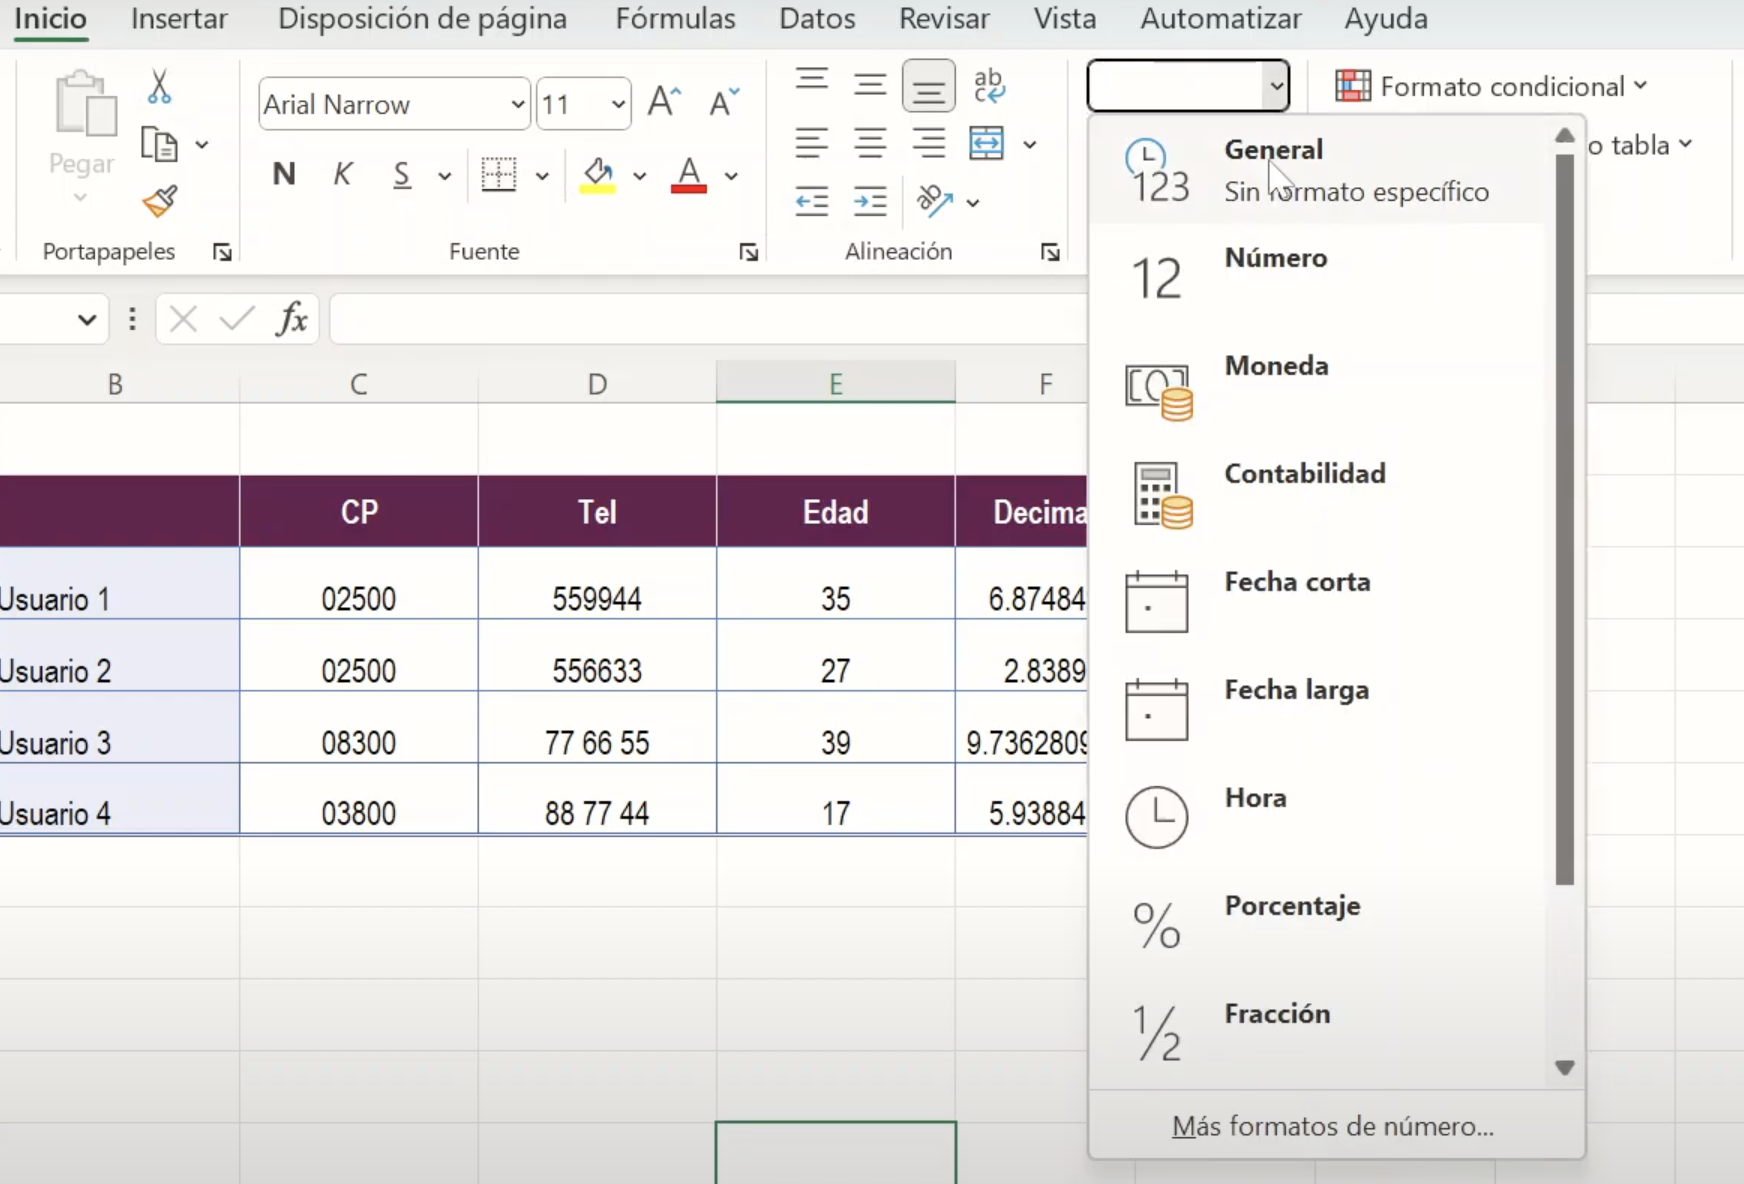Toggle bold with the N button
Viewport: 1744px width, 1184px height.
click(x=283, y=174)
